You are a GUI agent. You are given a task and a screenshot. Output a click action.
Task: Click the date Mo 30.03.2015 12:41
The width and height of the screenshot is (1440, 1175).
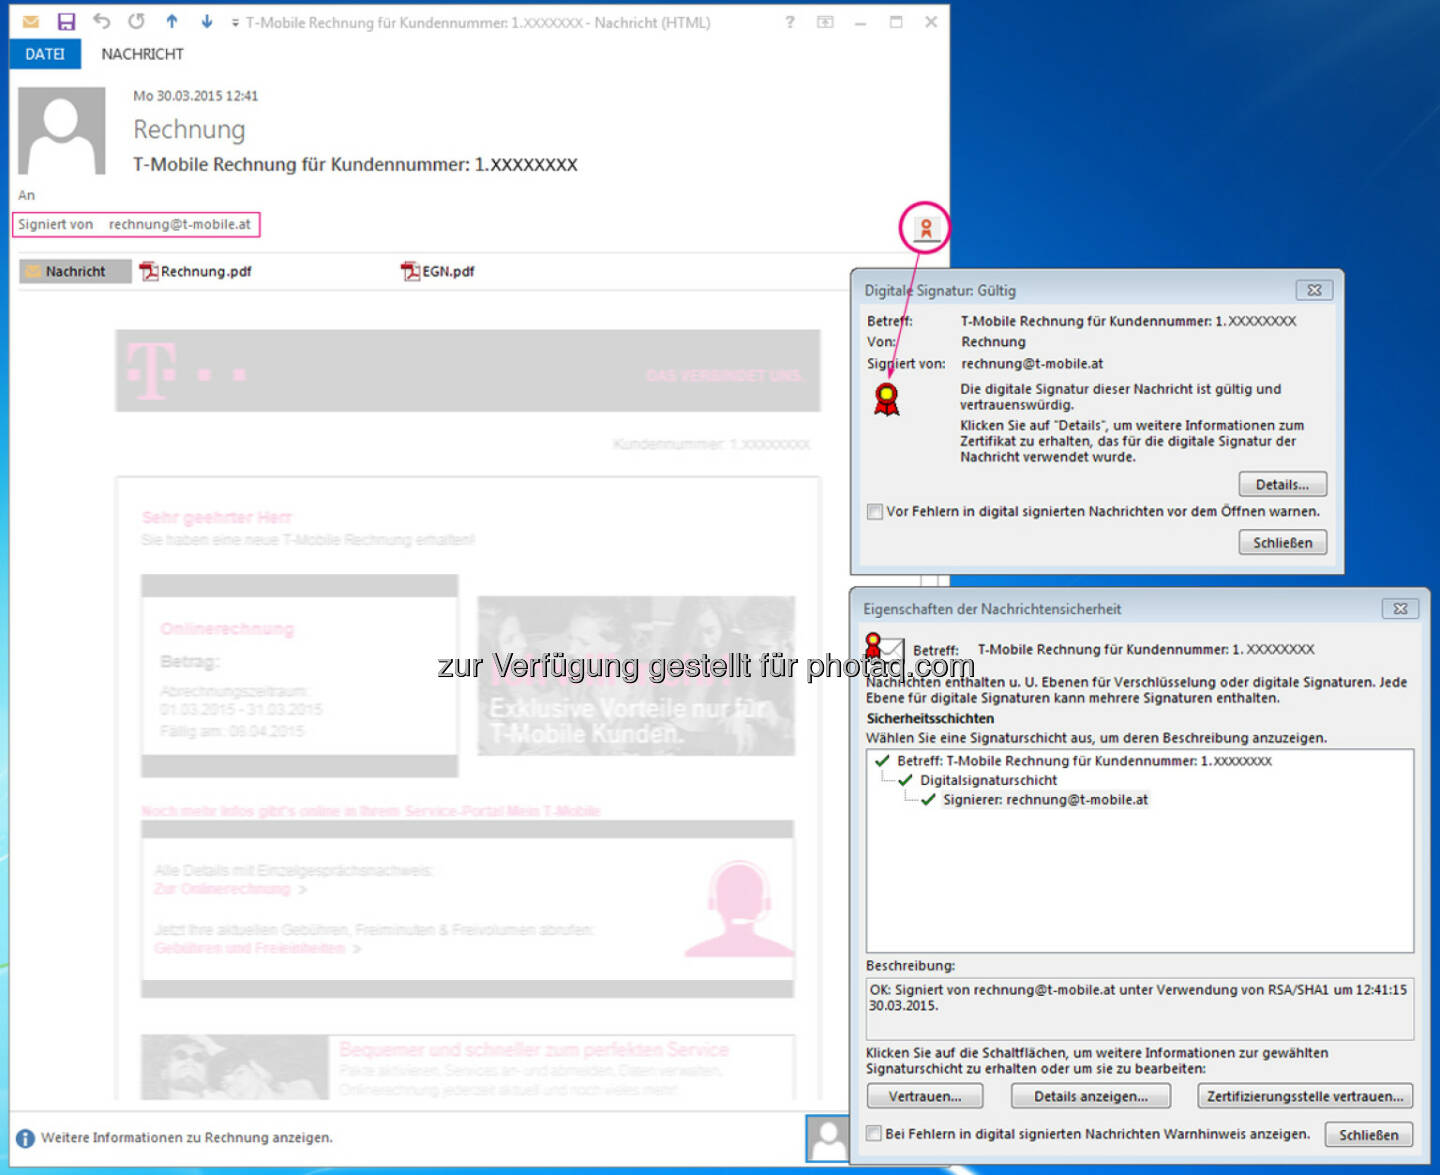pyautogui.click(x=195, y=96)
